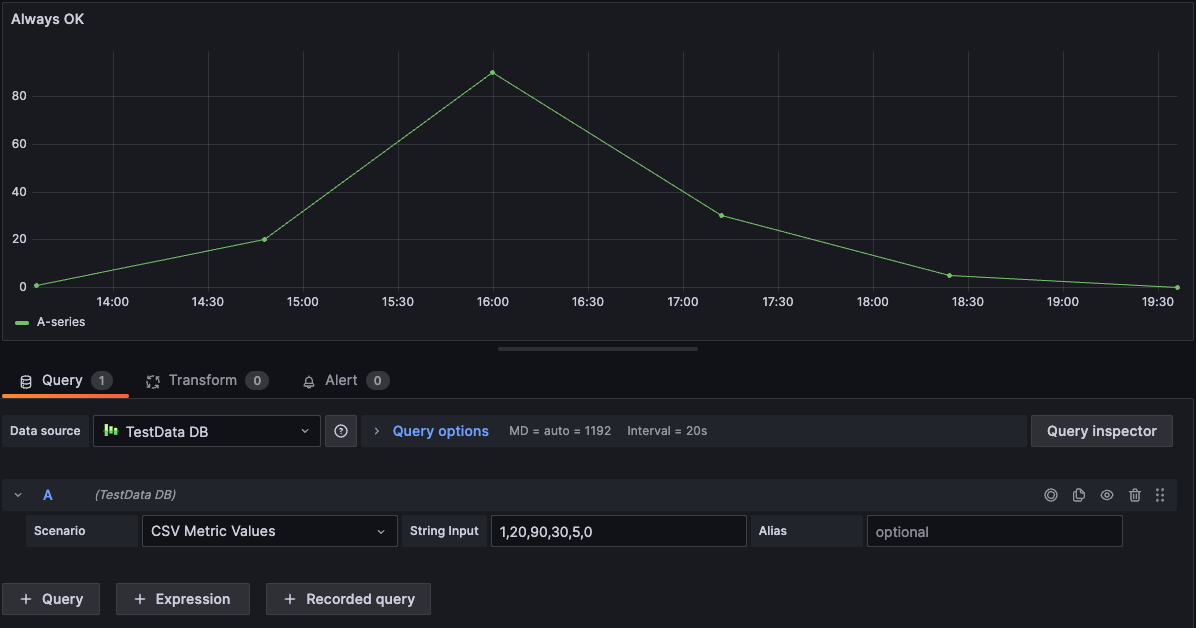
Task: Open the Scenario dropdown showing CSV Metric Values
Action: pos(269,531)
